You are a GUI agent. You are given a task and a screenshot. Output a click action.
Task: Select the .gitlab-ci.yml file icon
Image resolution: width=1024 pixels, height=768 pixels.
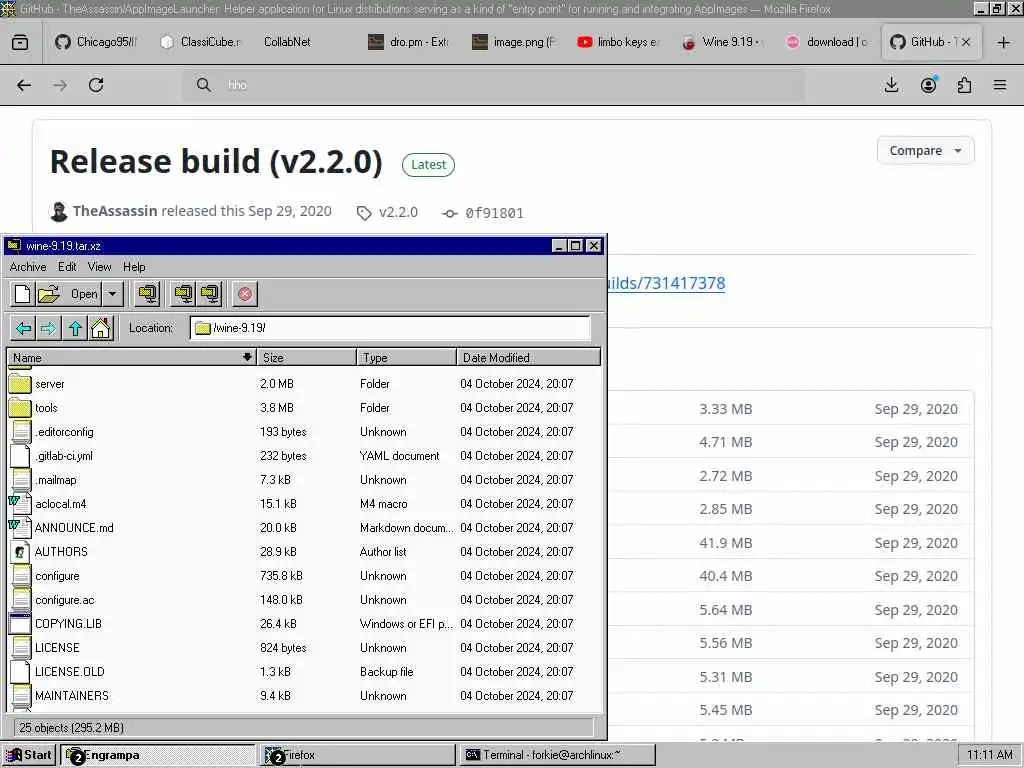(x=21, y=456)
